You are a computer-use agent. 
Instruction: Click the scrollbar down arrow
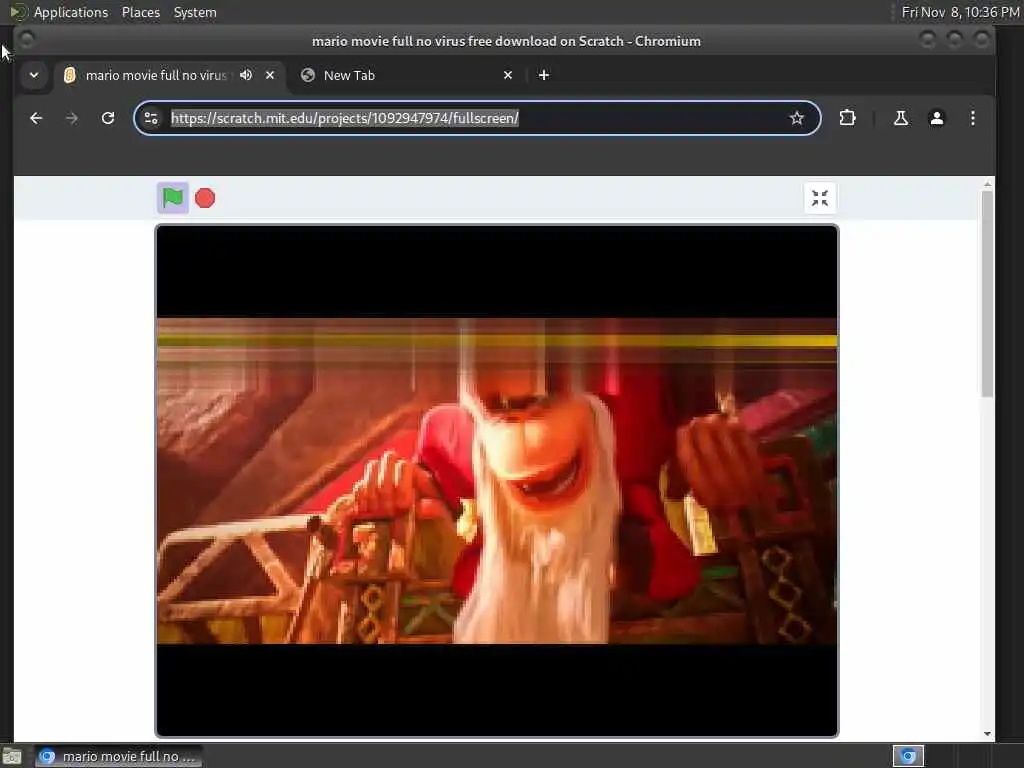pyautogui.click(x=987, y=733)
